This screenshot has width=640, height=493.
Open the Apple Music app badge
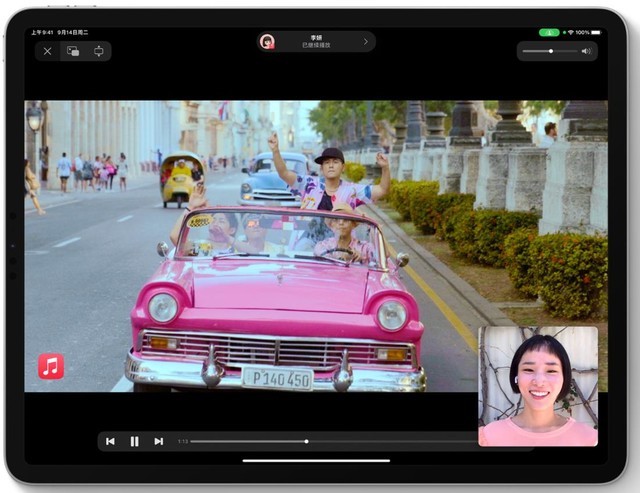(x=51, y=366)
